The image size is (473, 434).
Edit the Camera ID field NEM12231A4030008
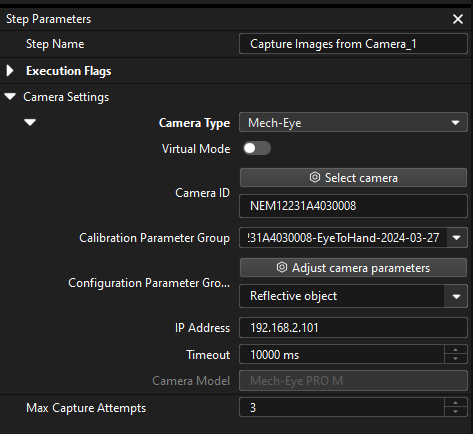coord(353,206)
